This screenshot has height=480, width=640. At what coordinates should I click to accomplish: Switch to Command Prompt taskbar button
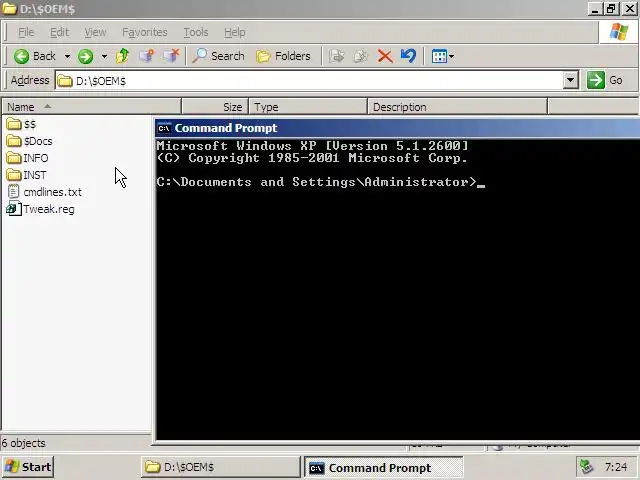(x=384, y=467)
